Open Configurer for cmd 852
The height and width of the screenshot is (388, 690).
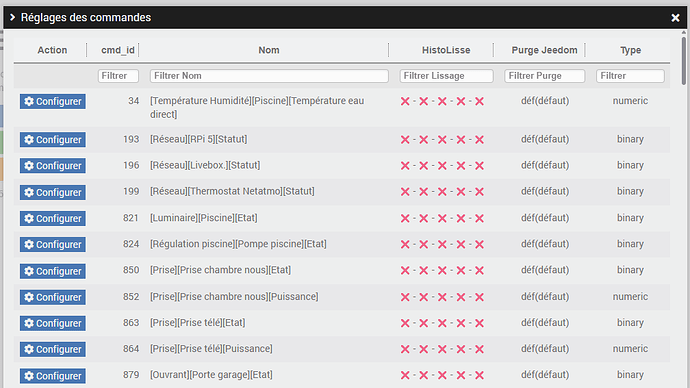tap(52, 297)
